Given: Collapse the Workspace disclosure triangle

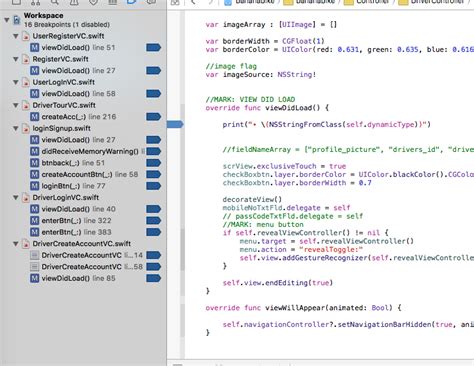Looking at the screenshot, I should [x=7, y=20].
